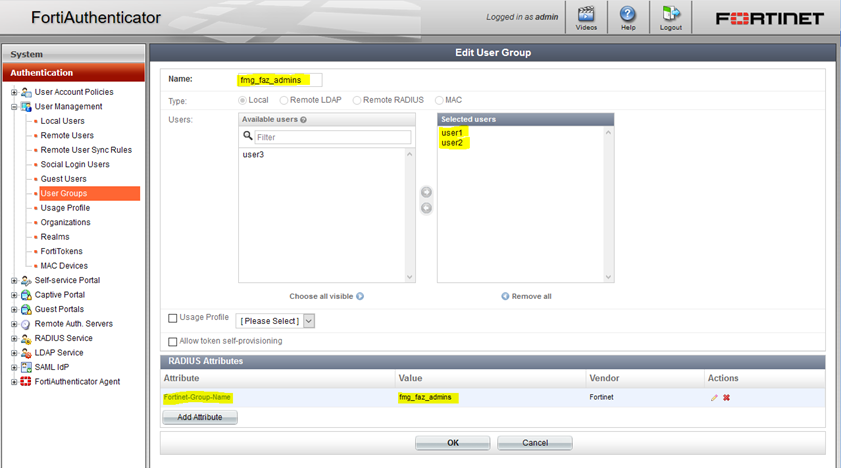This screenshot has width=841, height=468.
Task: Click the Remove all link
Action: [x=531, y=296]
